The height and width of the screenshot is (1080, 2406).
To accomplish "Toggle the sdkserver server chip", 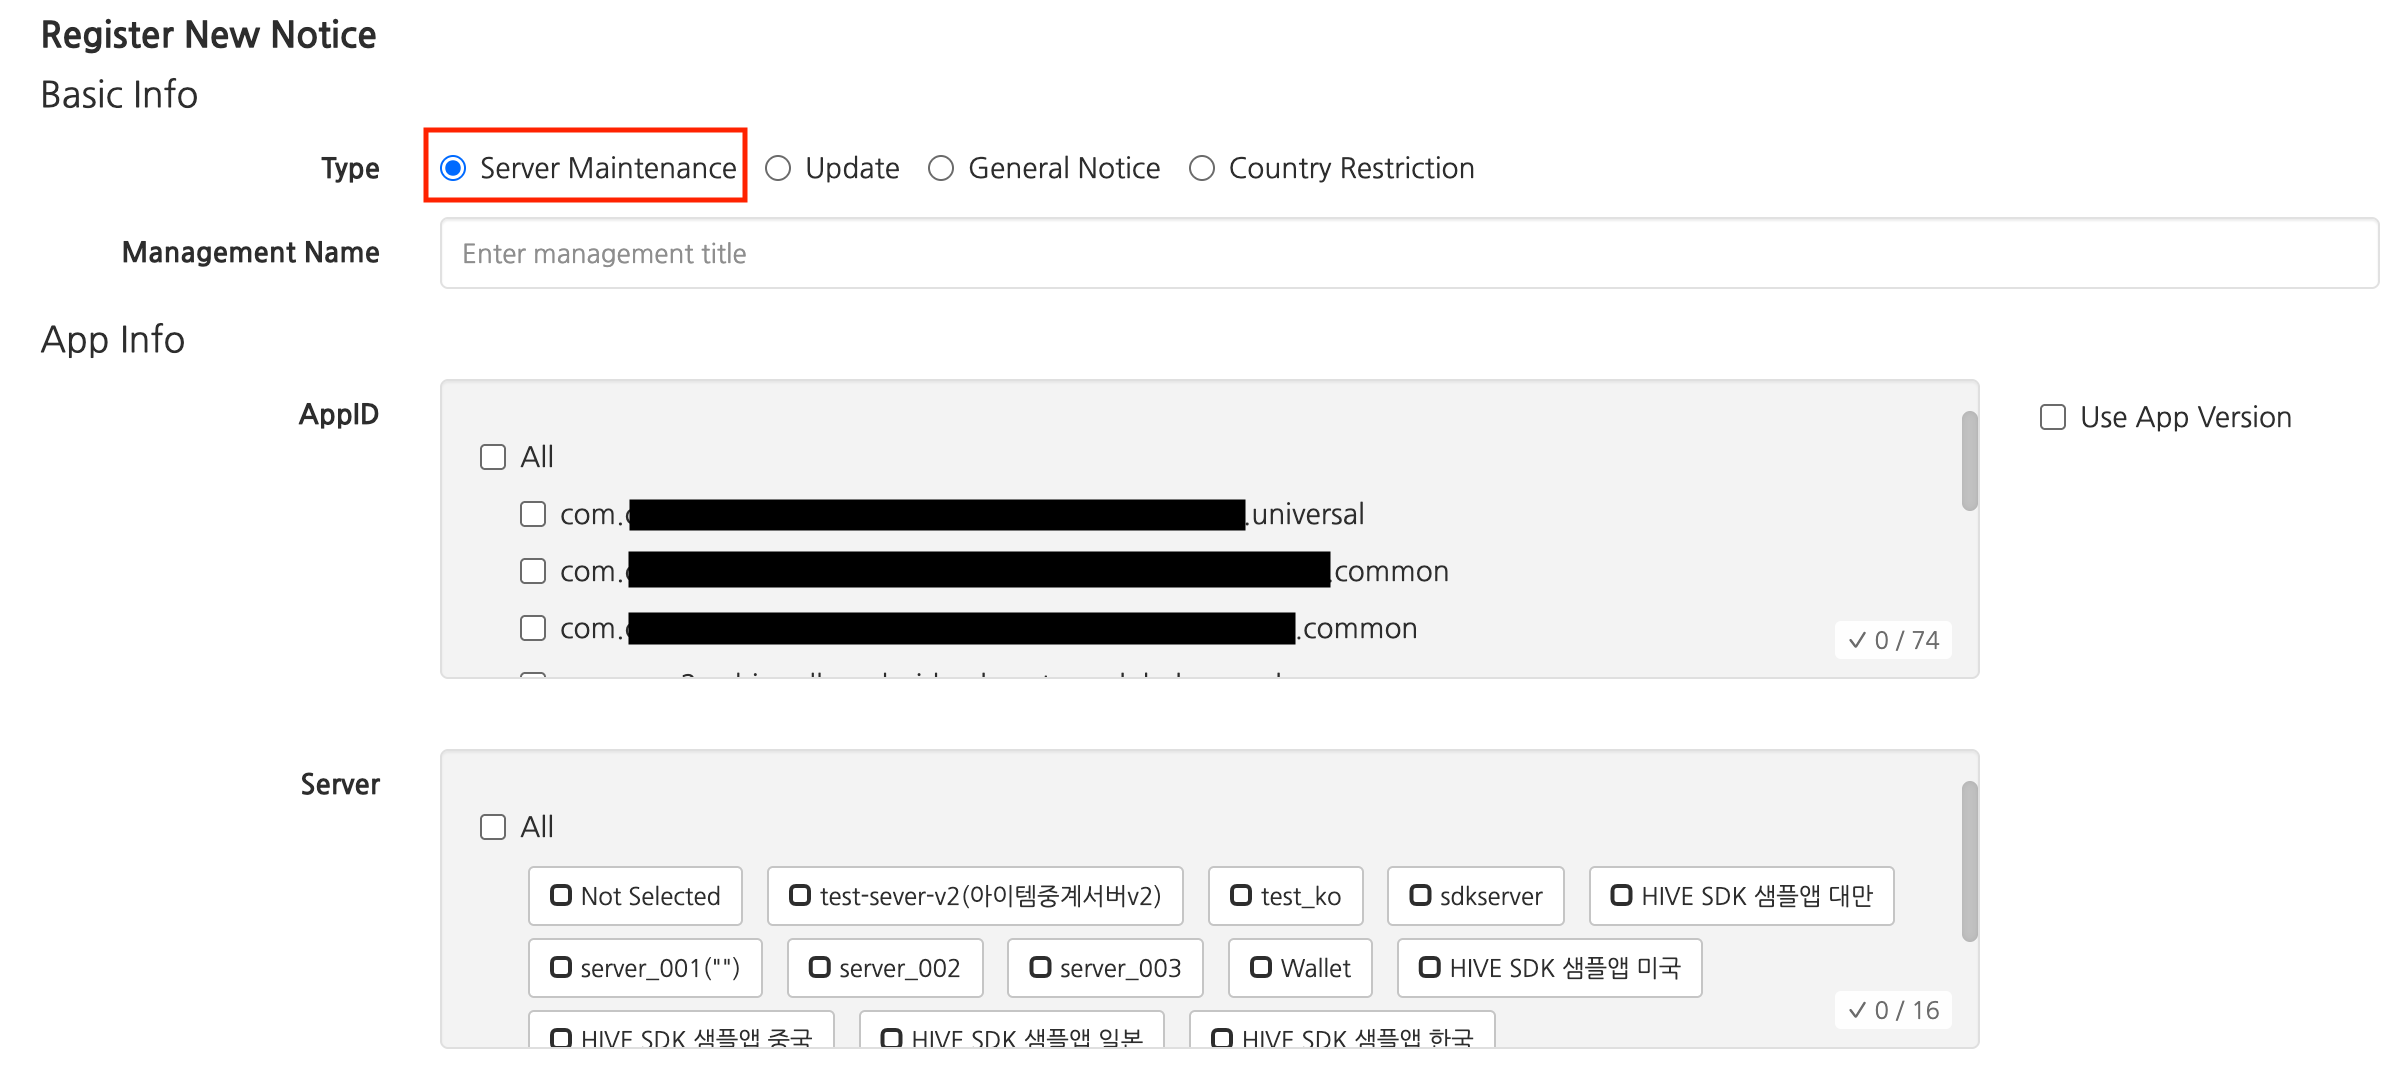I will 1475,896.
